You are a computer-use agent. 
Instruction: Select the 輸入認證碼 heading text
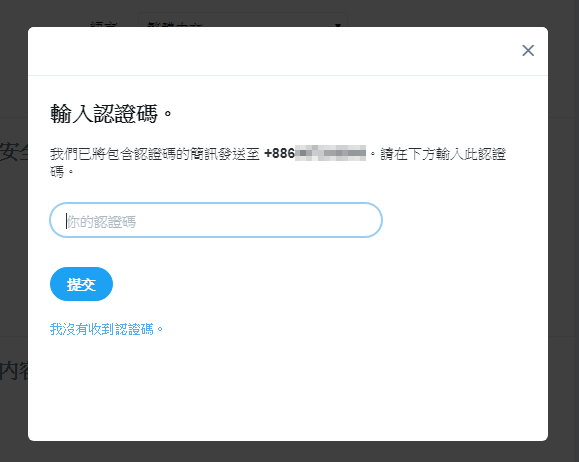tap(111, 113)
